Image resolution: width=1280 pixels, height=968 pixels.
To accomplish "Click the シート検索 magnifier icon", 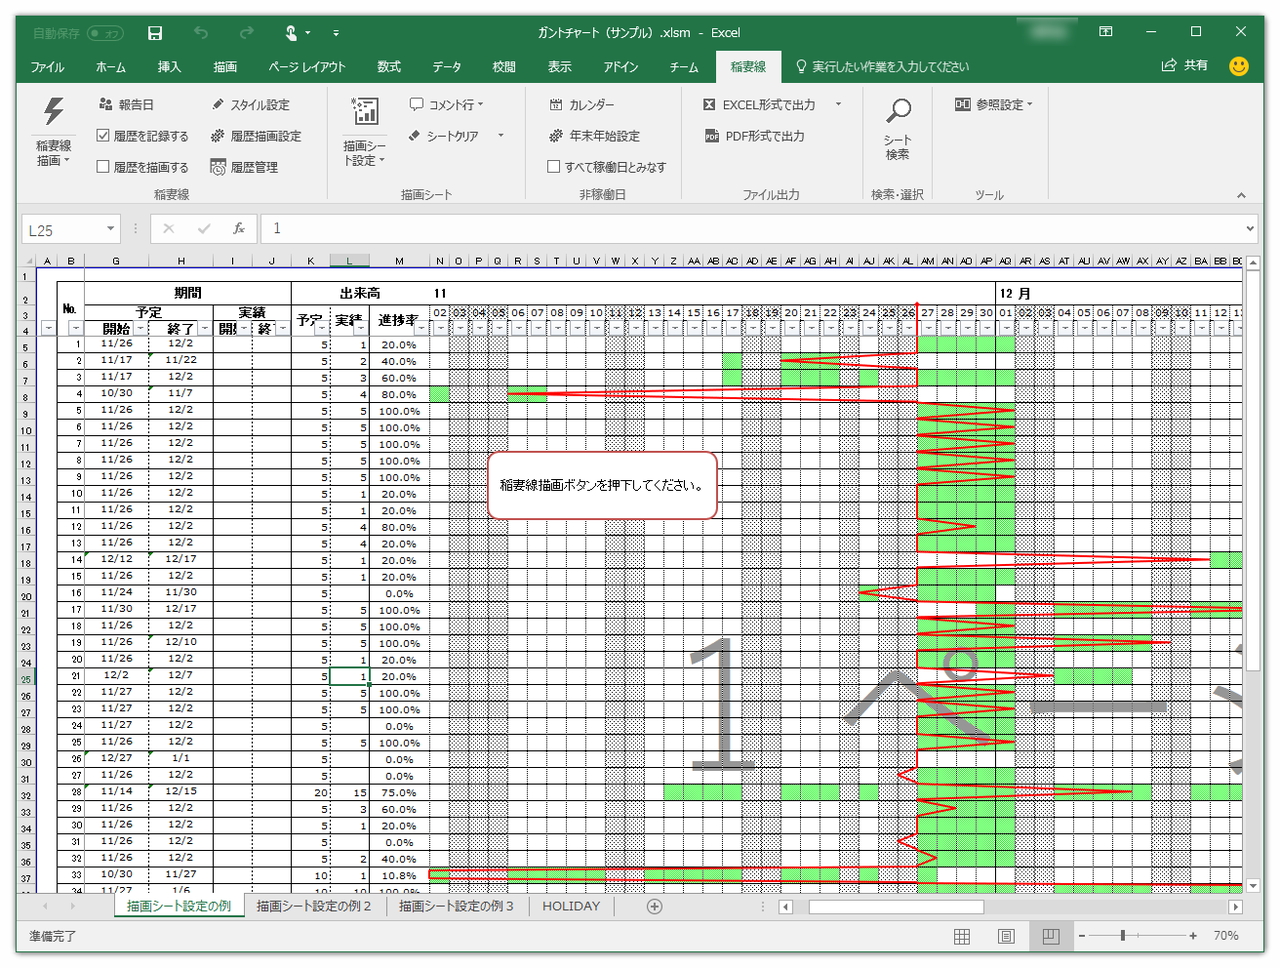I will click(898, 111).
